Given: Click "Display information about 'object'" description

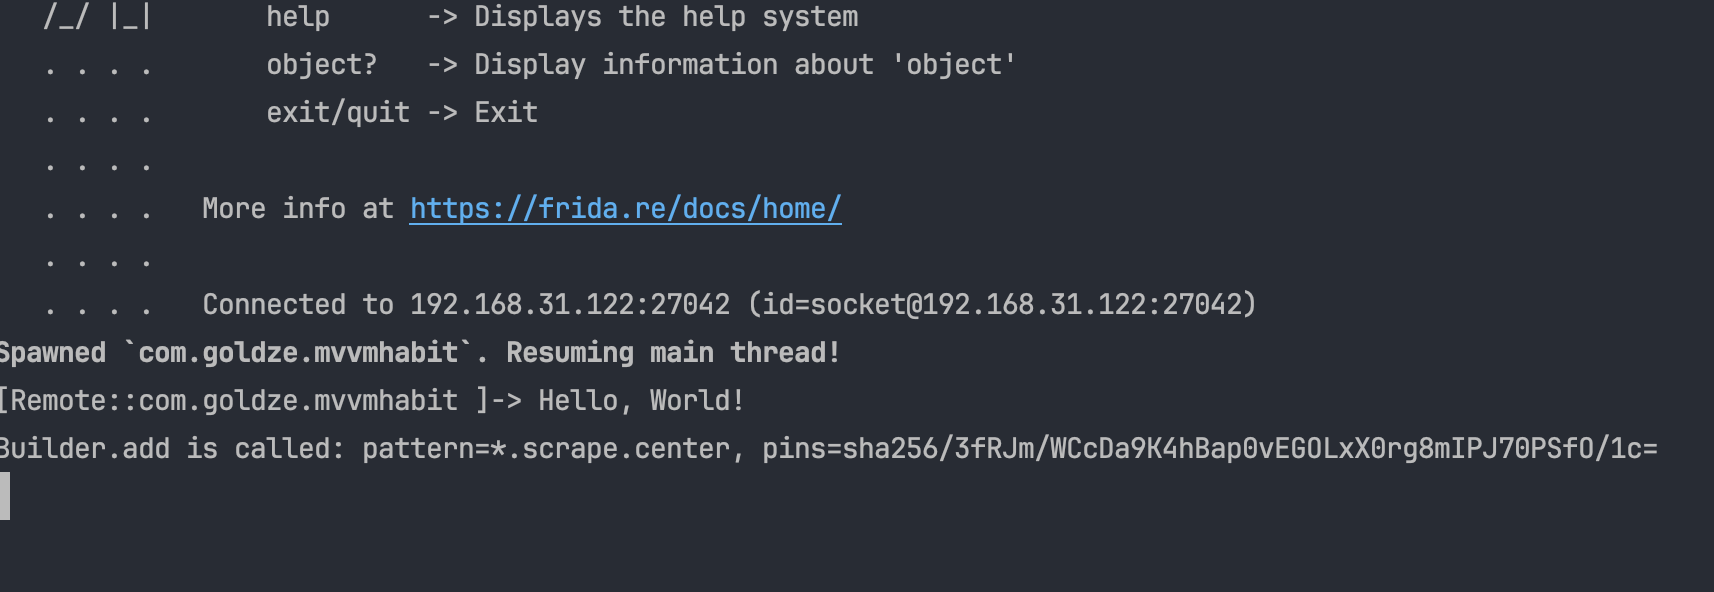Looking at the screenshot, I should point(745,65).
